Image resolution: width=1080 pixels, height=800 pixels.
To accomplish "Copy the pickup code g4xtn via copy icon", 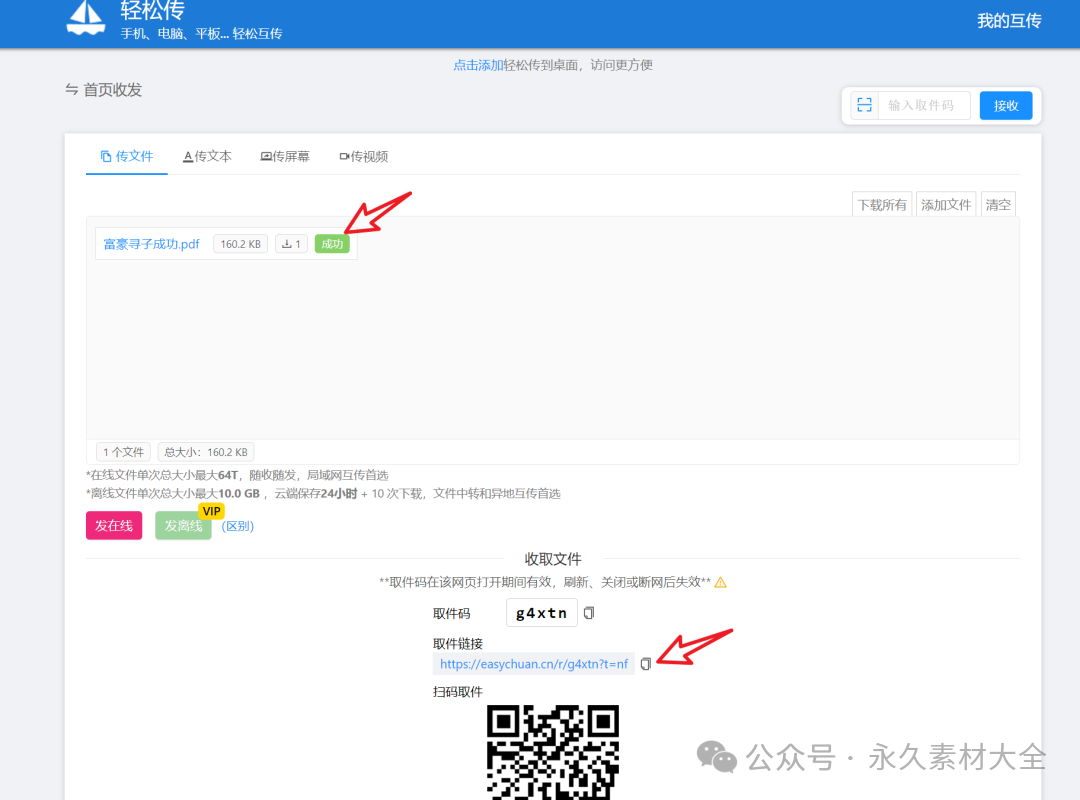I will (x=588, y=612).
